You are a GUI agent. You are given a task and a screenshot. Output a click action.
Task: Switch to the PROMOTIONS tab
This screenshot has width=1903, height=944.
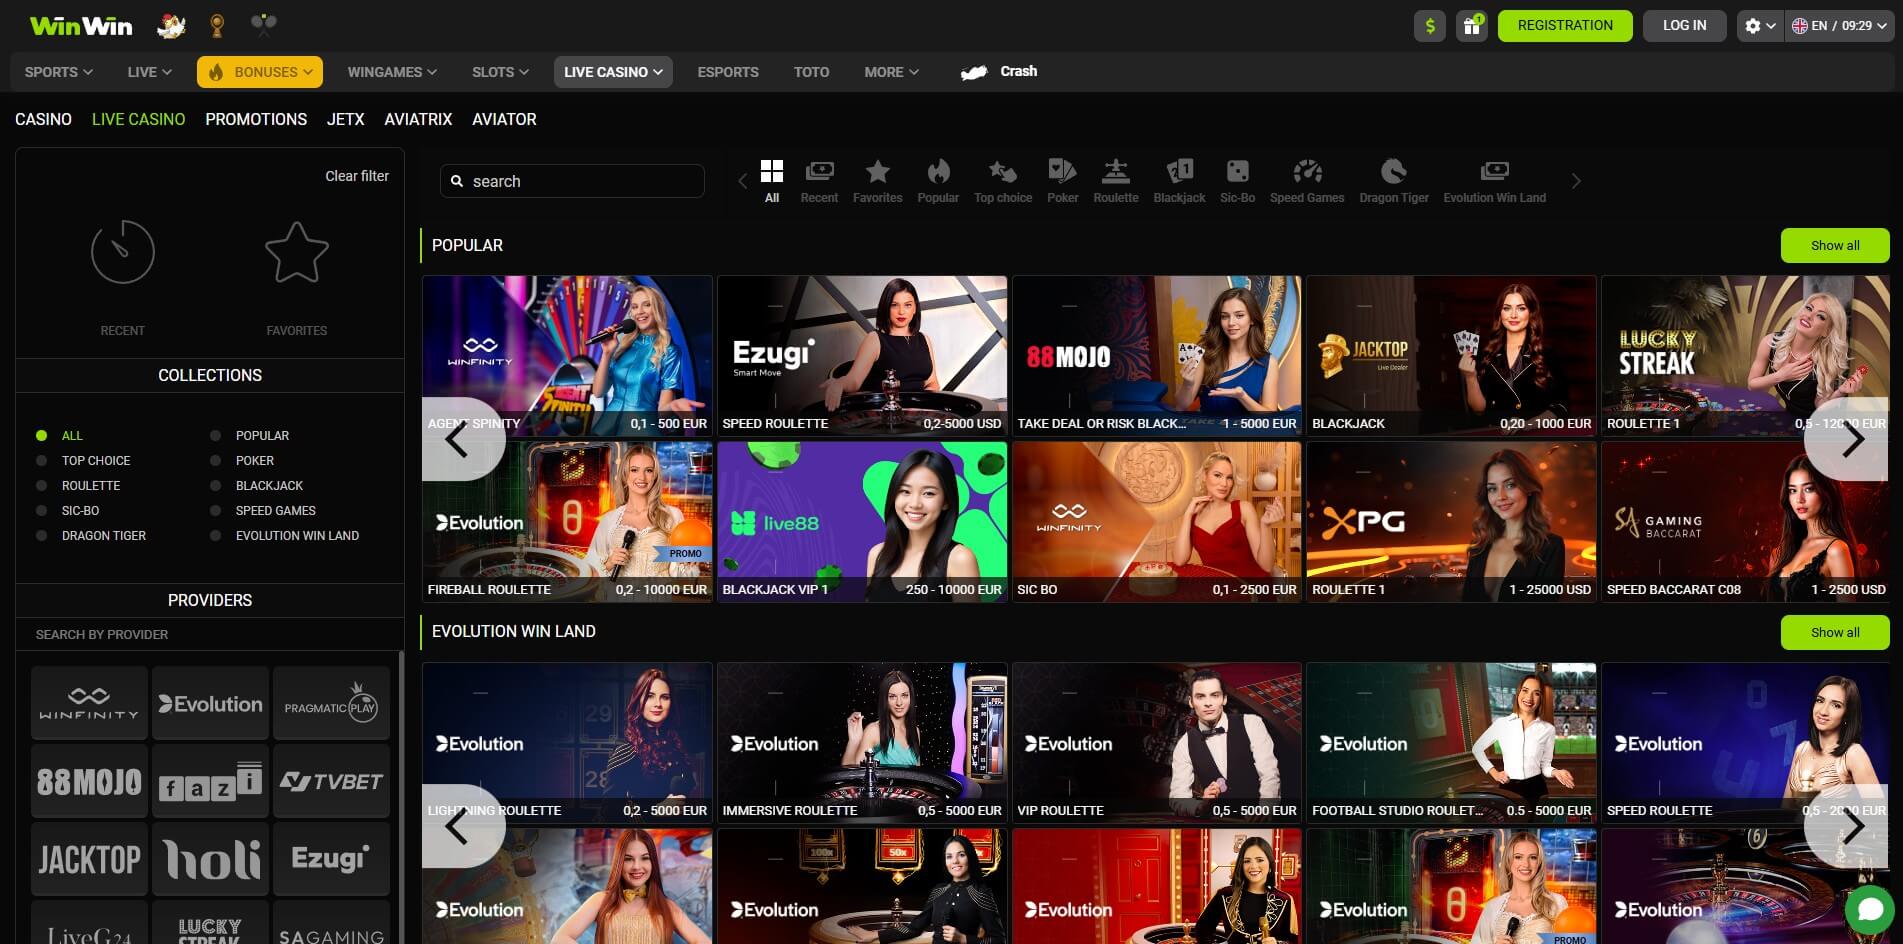[x=255, y=119]
